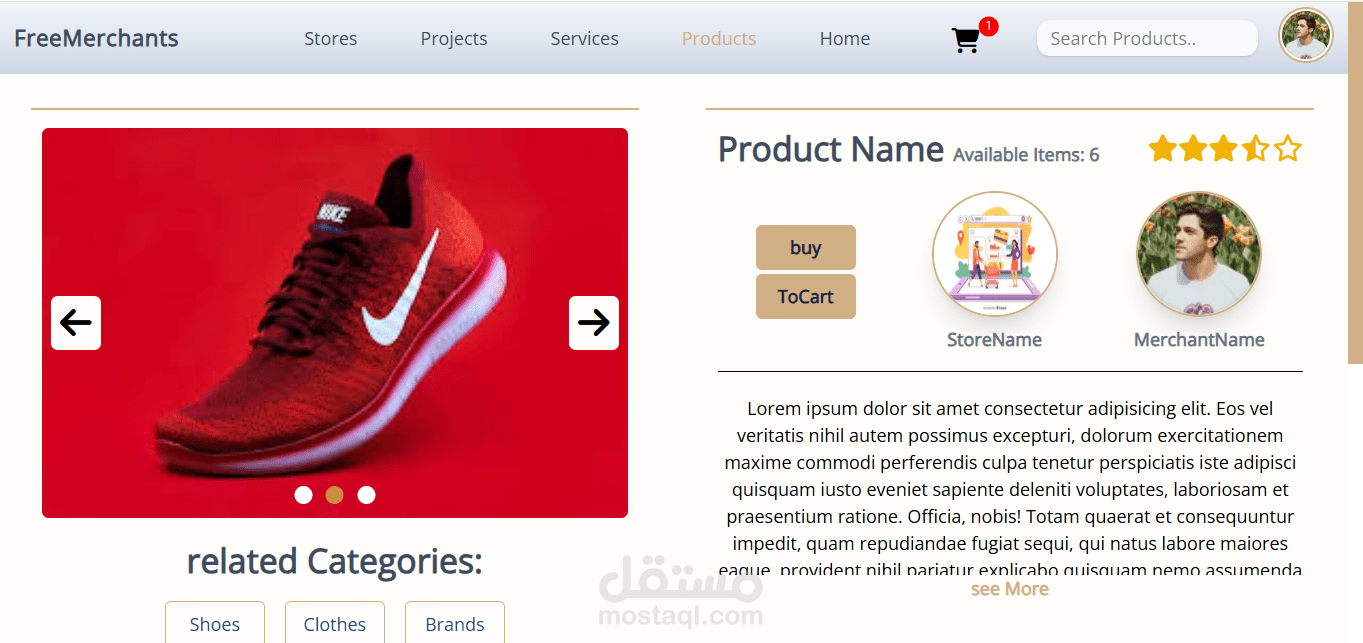Viewport: 1363px width, 643px height.
Task: Click the buy button
Action: click(x=806, y=247)
